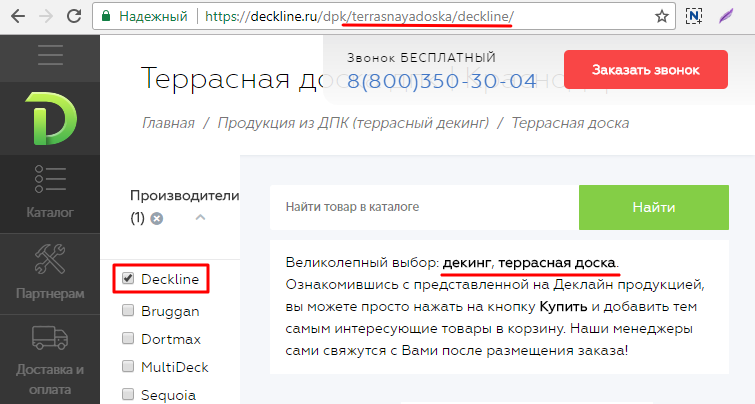Go to Главная breadcrumb link
Screen dimensions: 755x404
click(x=168, y=123)
